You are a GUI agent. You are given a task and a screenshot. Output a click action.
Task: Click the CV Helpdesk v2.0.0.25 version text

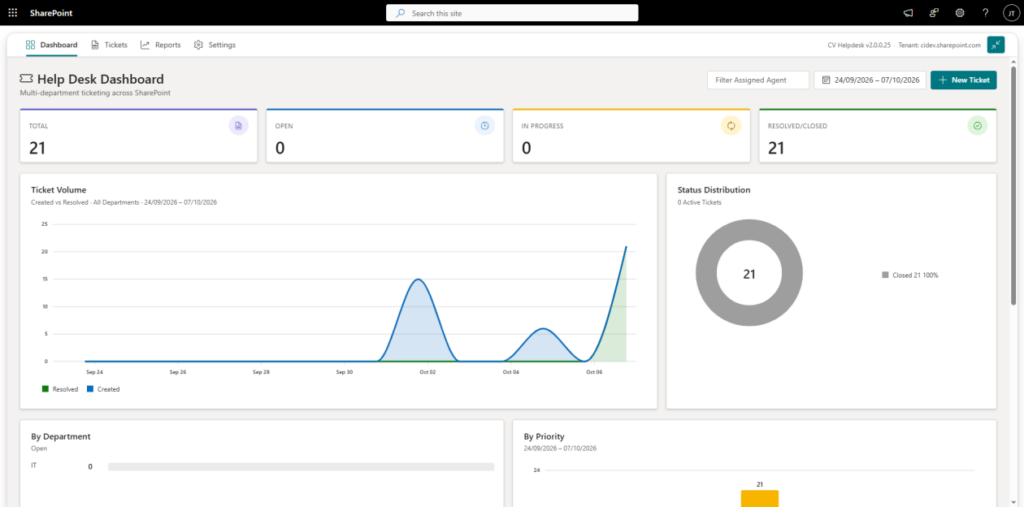point(859,45)
